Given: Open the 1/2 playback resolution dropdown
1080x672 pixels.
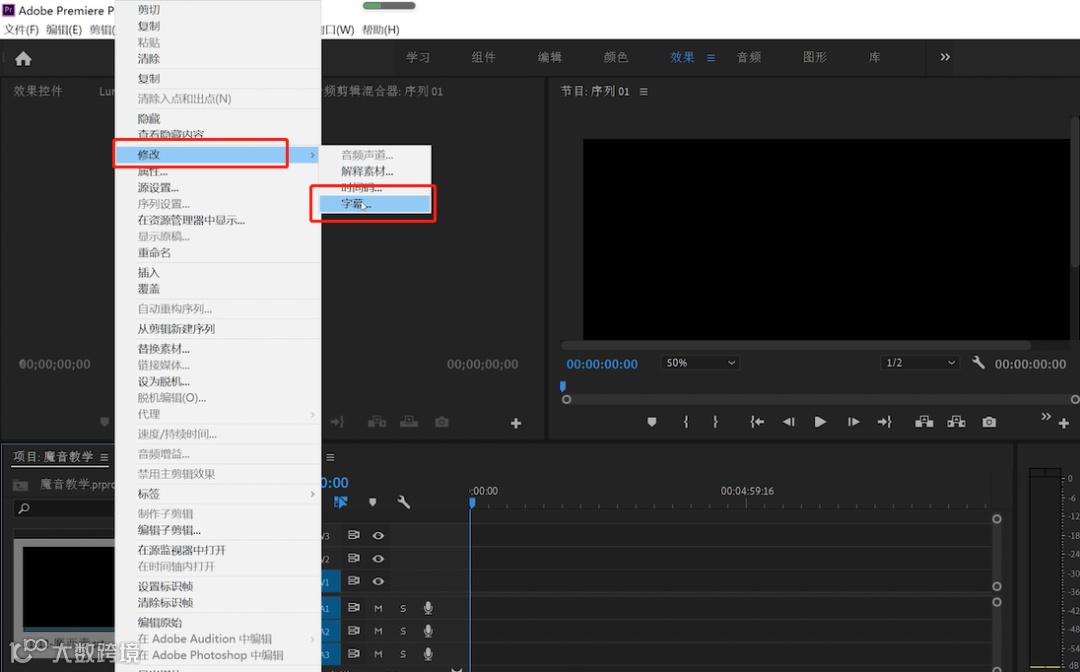Looking at the screenshot, I should tap(920, 362).
